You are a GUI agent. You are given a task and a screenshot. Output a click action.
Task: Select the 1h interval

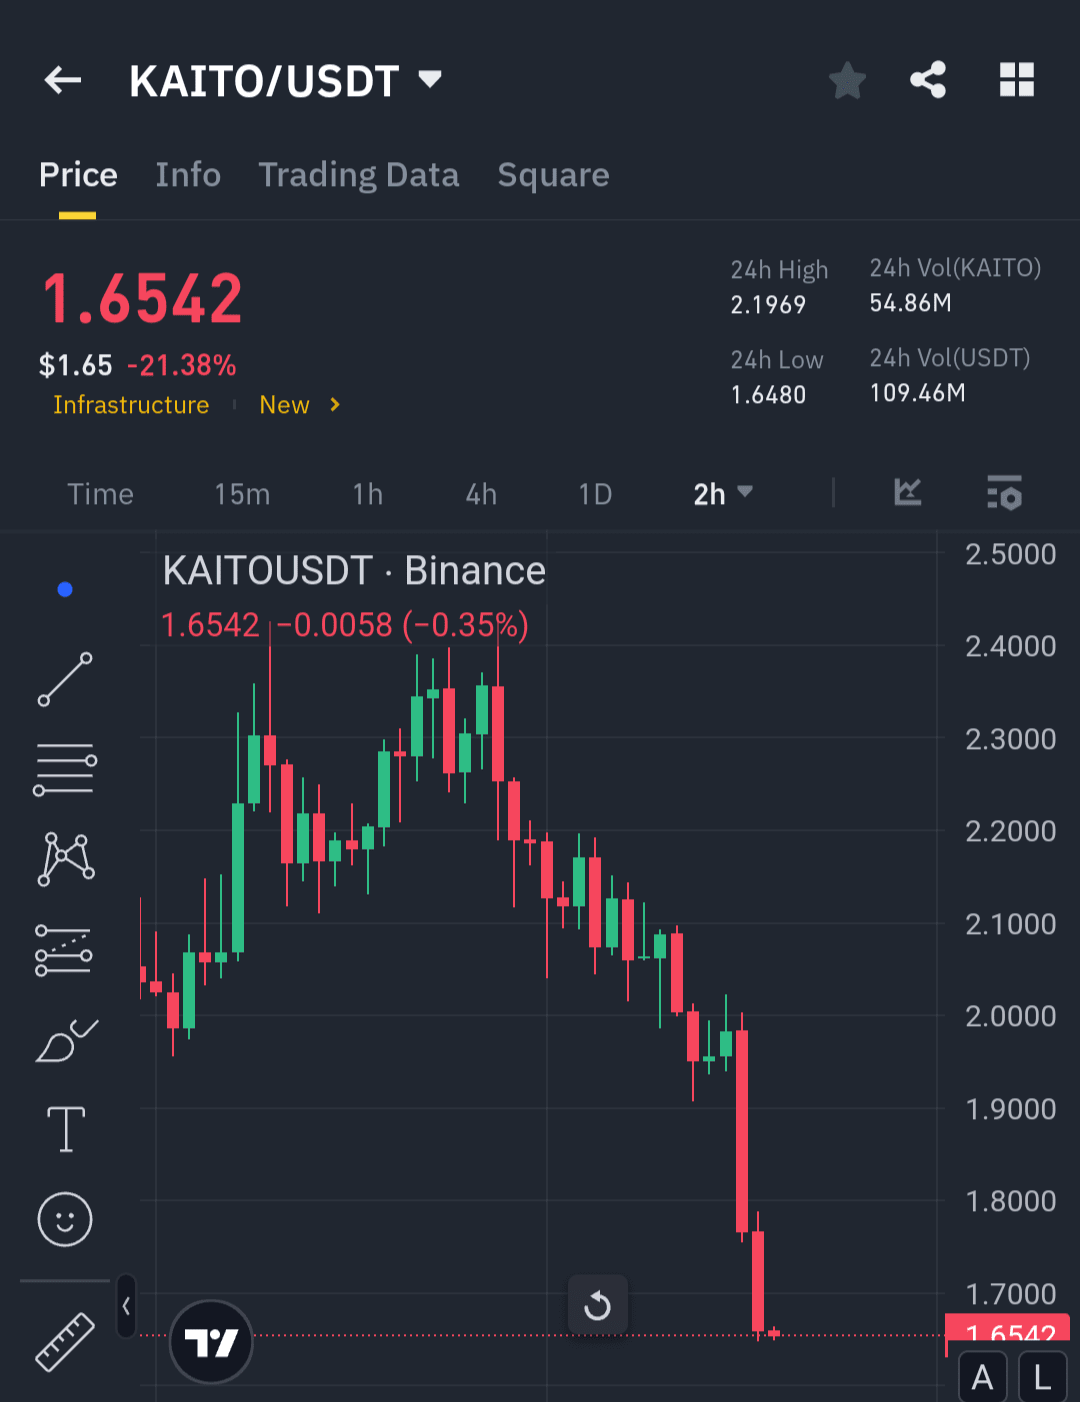[367, 494]
